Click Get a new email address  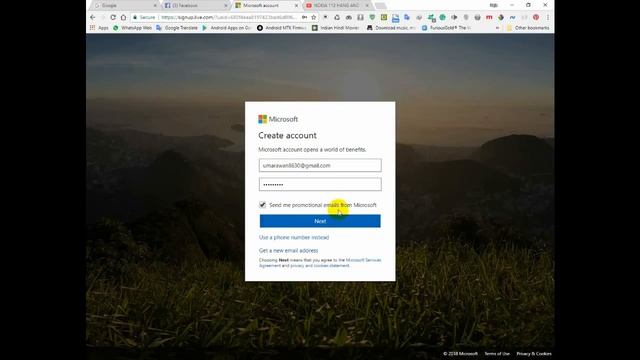[x=288, y=250]
